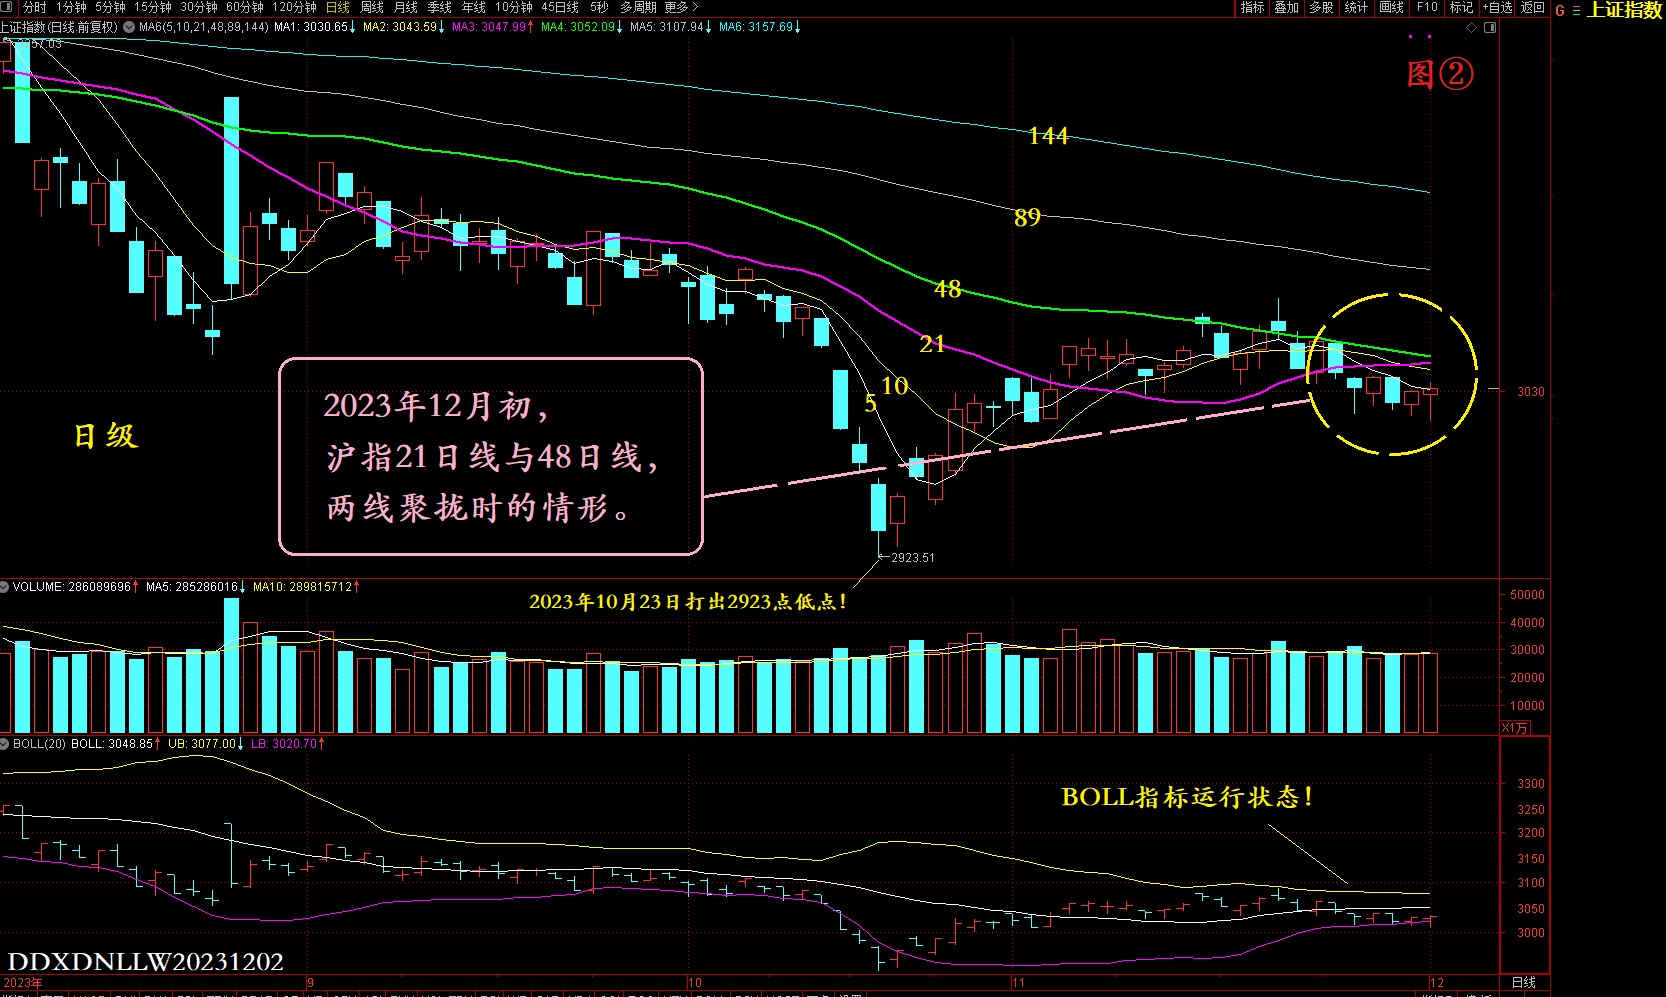1666x997 pixels.
Task: Click the UB: 3077.00 readout
Action: [202, 744]
